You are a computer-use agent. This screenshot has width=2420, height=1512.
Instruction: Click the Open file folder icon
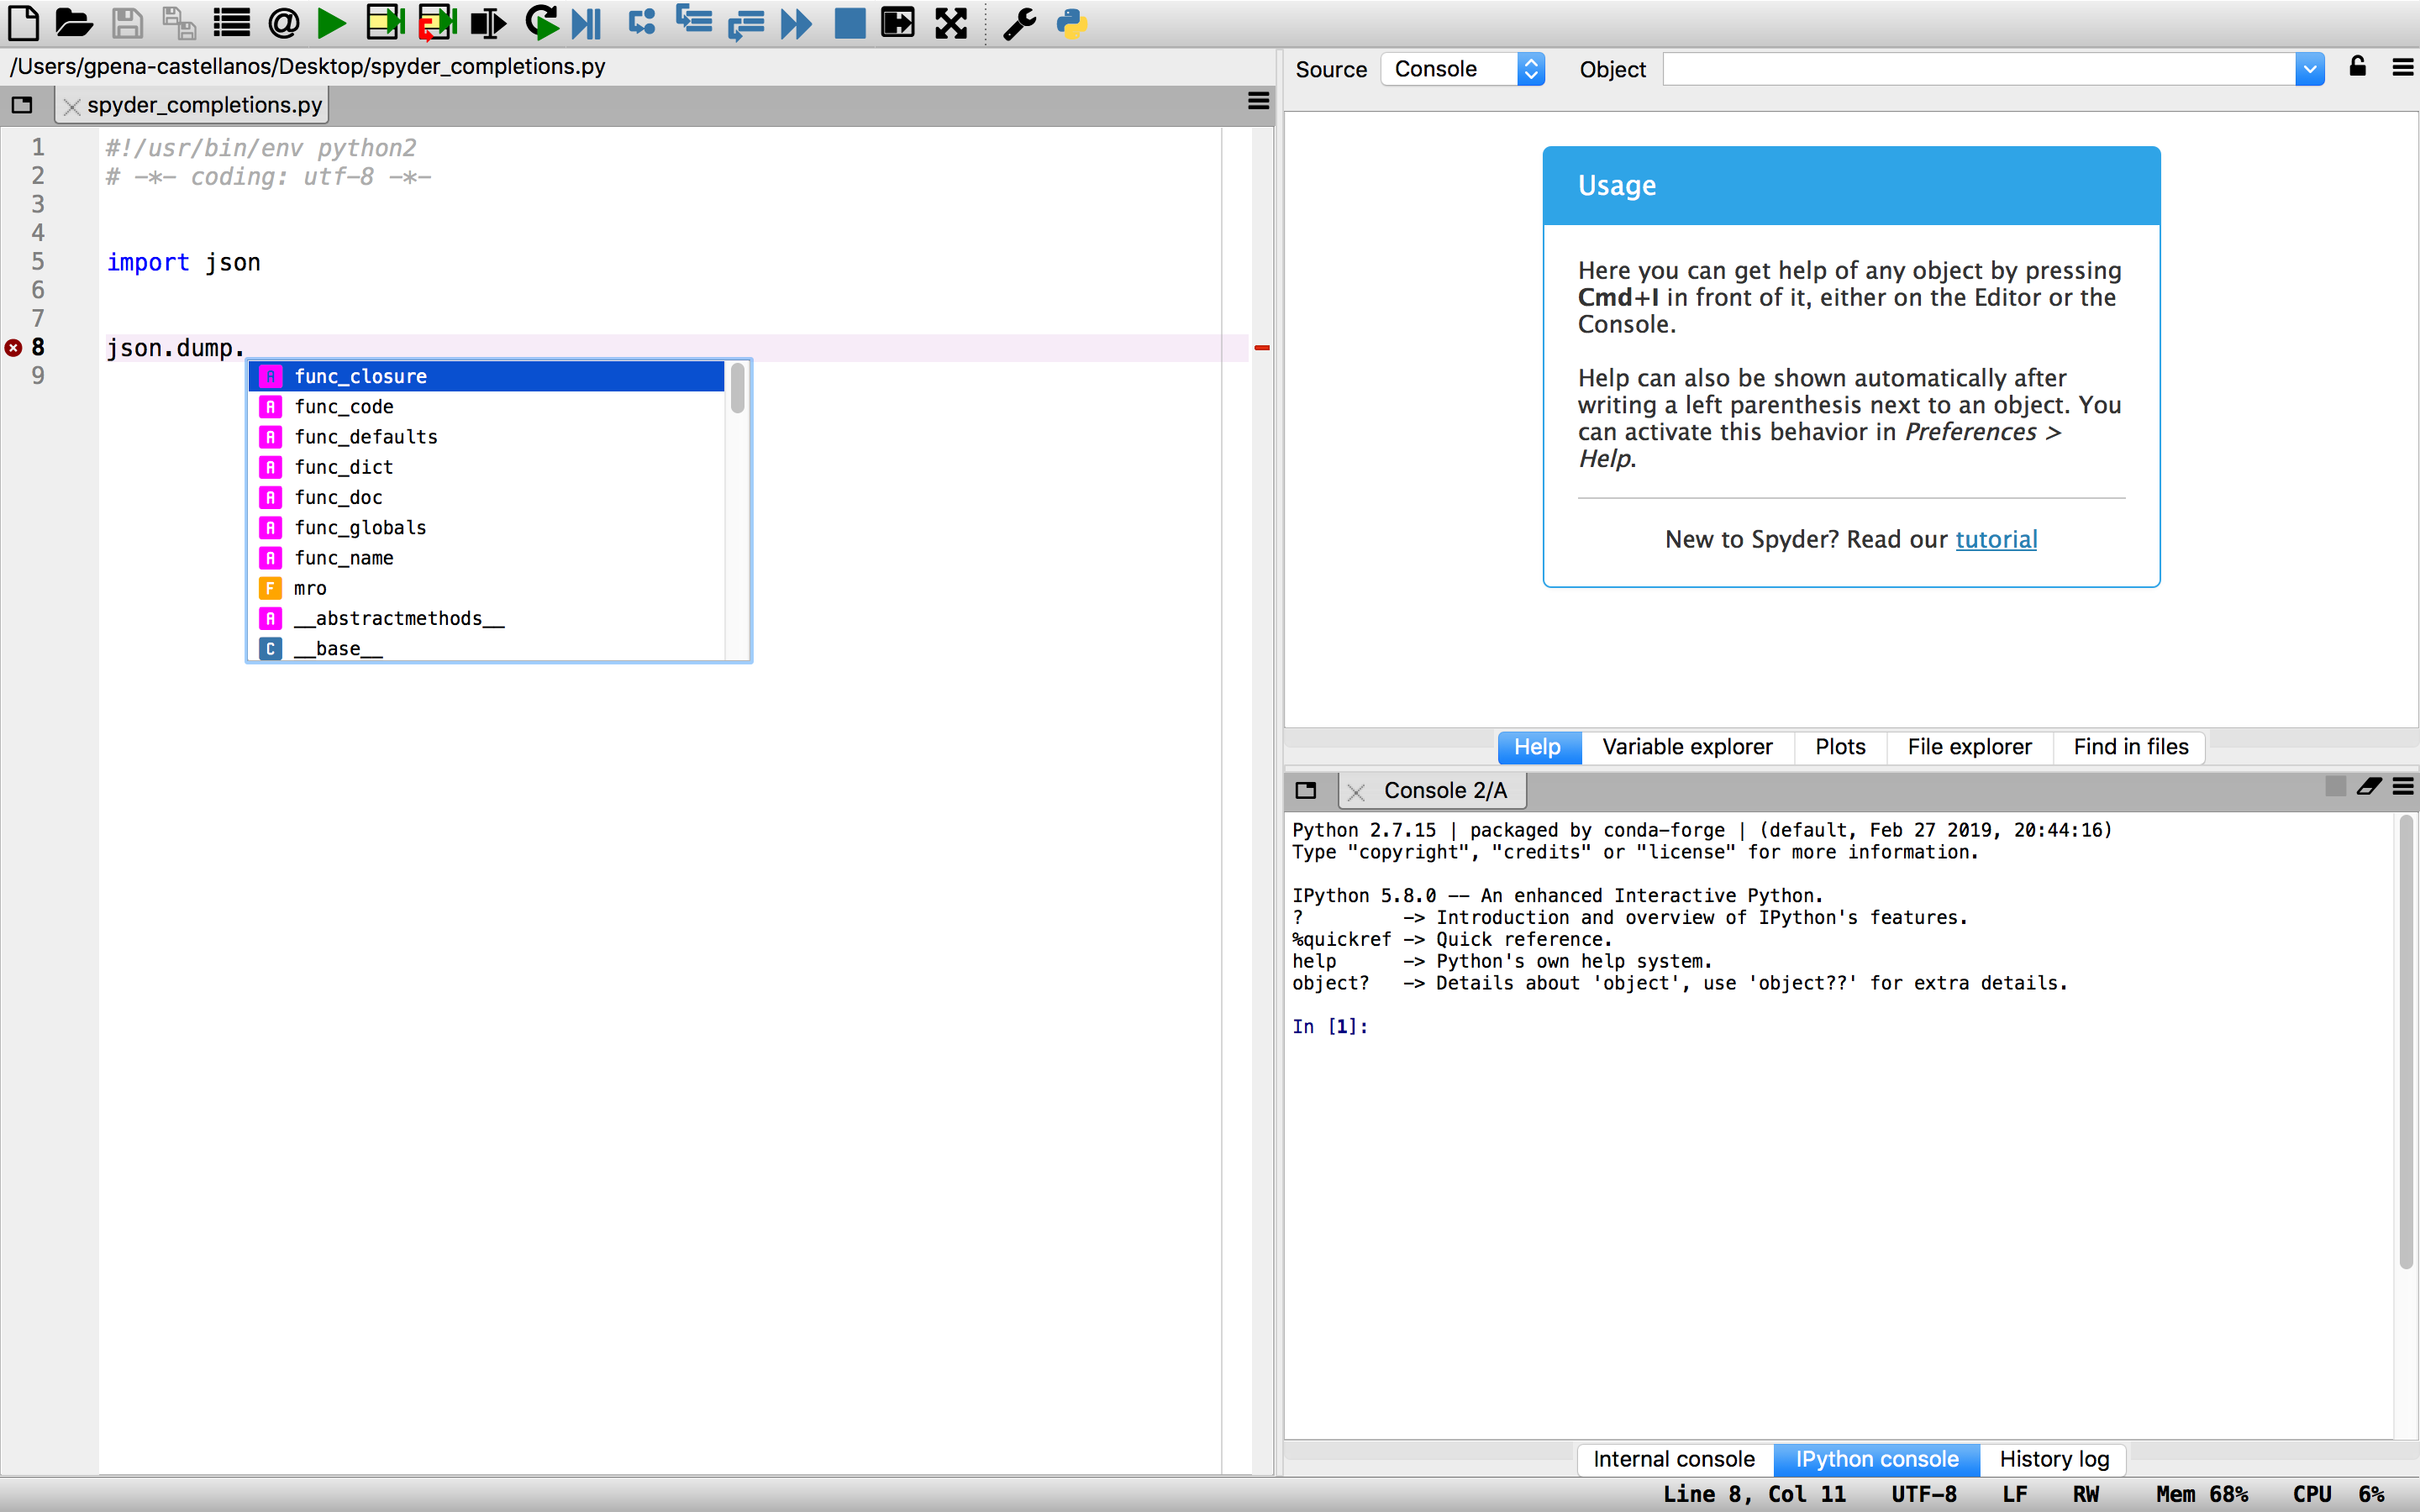73,23
